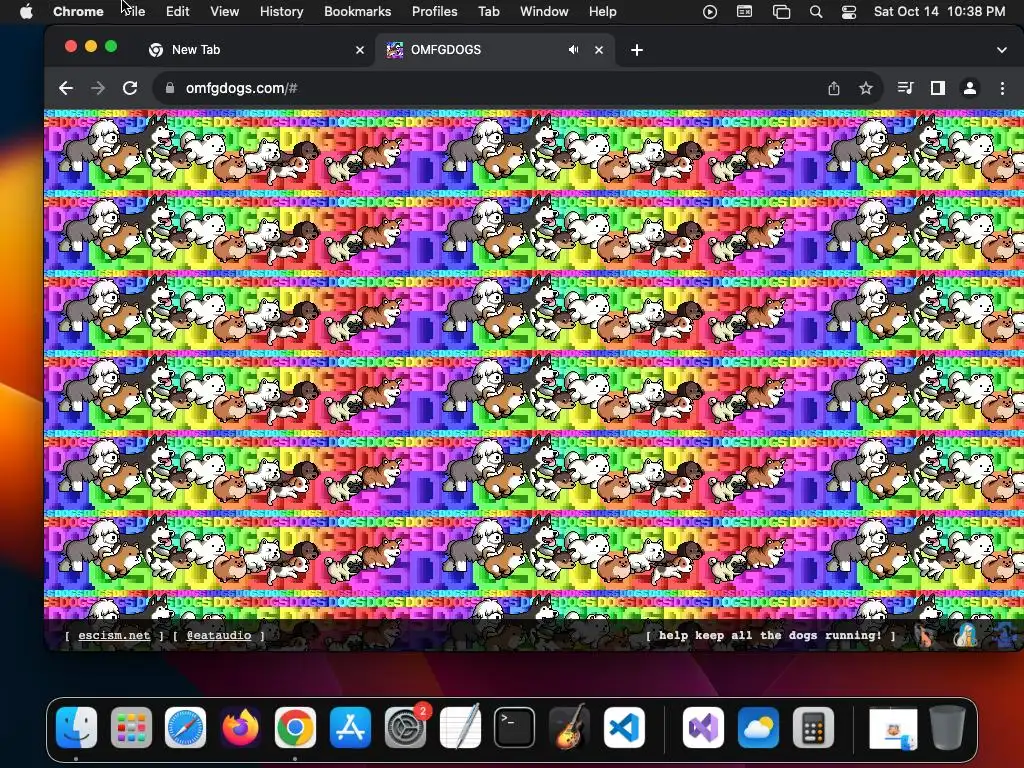Click 'help keep all the dogs running!' link
This screenshot has height=768, width=1024.
tap(771, 635)
